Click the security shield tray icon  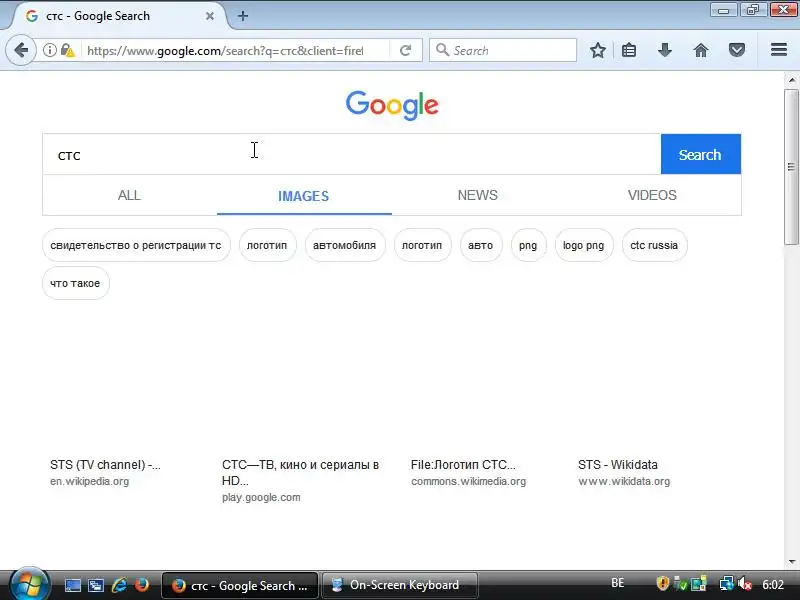[x=662, y=583]
